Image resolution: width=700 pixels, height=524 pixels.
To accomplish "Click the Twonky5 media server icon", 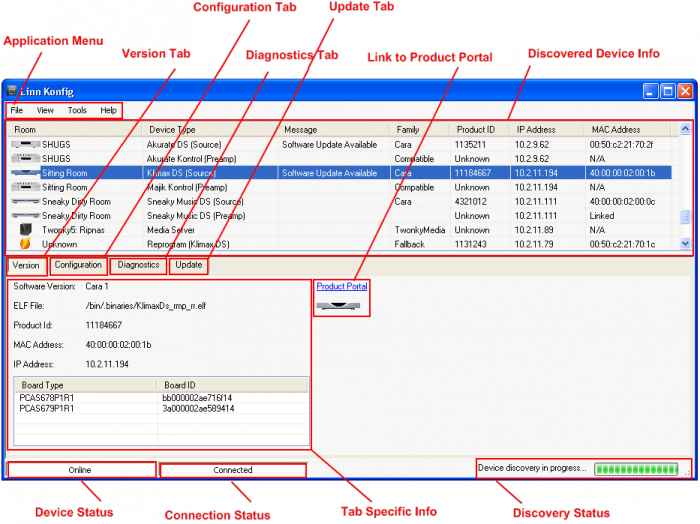I will 26,229.
